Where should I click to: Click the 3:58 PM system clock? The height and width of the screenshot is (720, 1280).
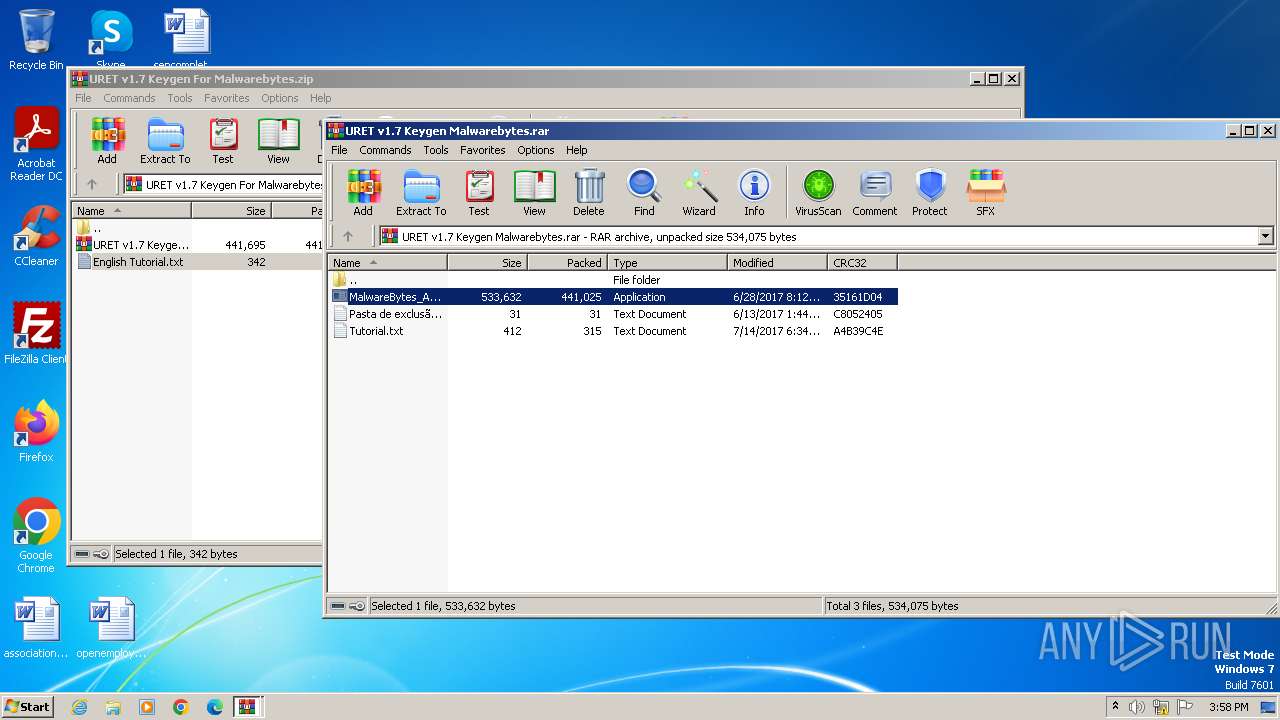click(x=1228, y=707)
